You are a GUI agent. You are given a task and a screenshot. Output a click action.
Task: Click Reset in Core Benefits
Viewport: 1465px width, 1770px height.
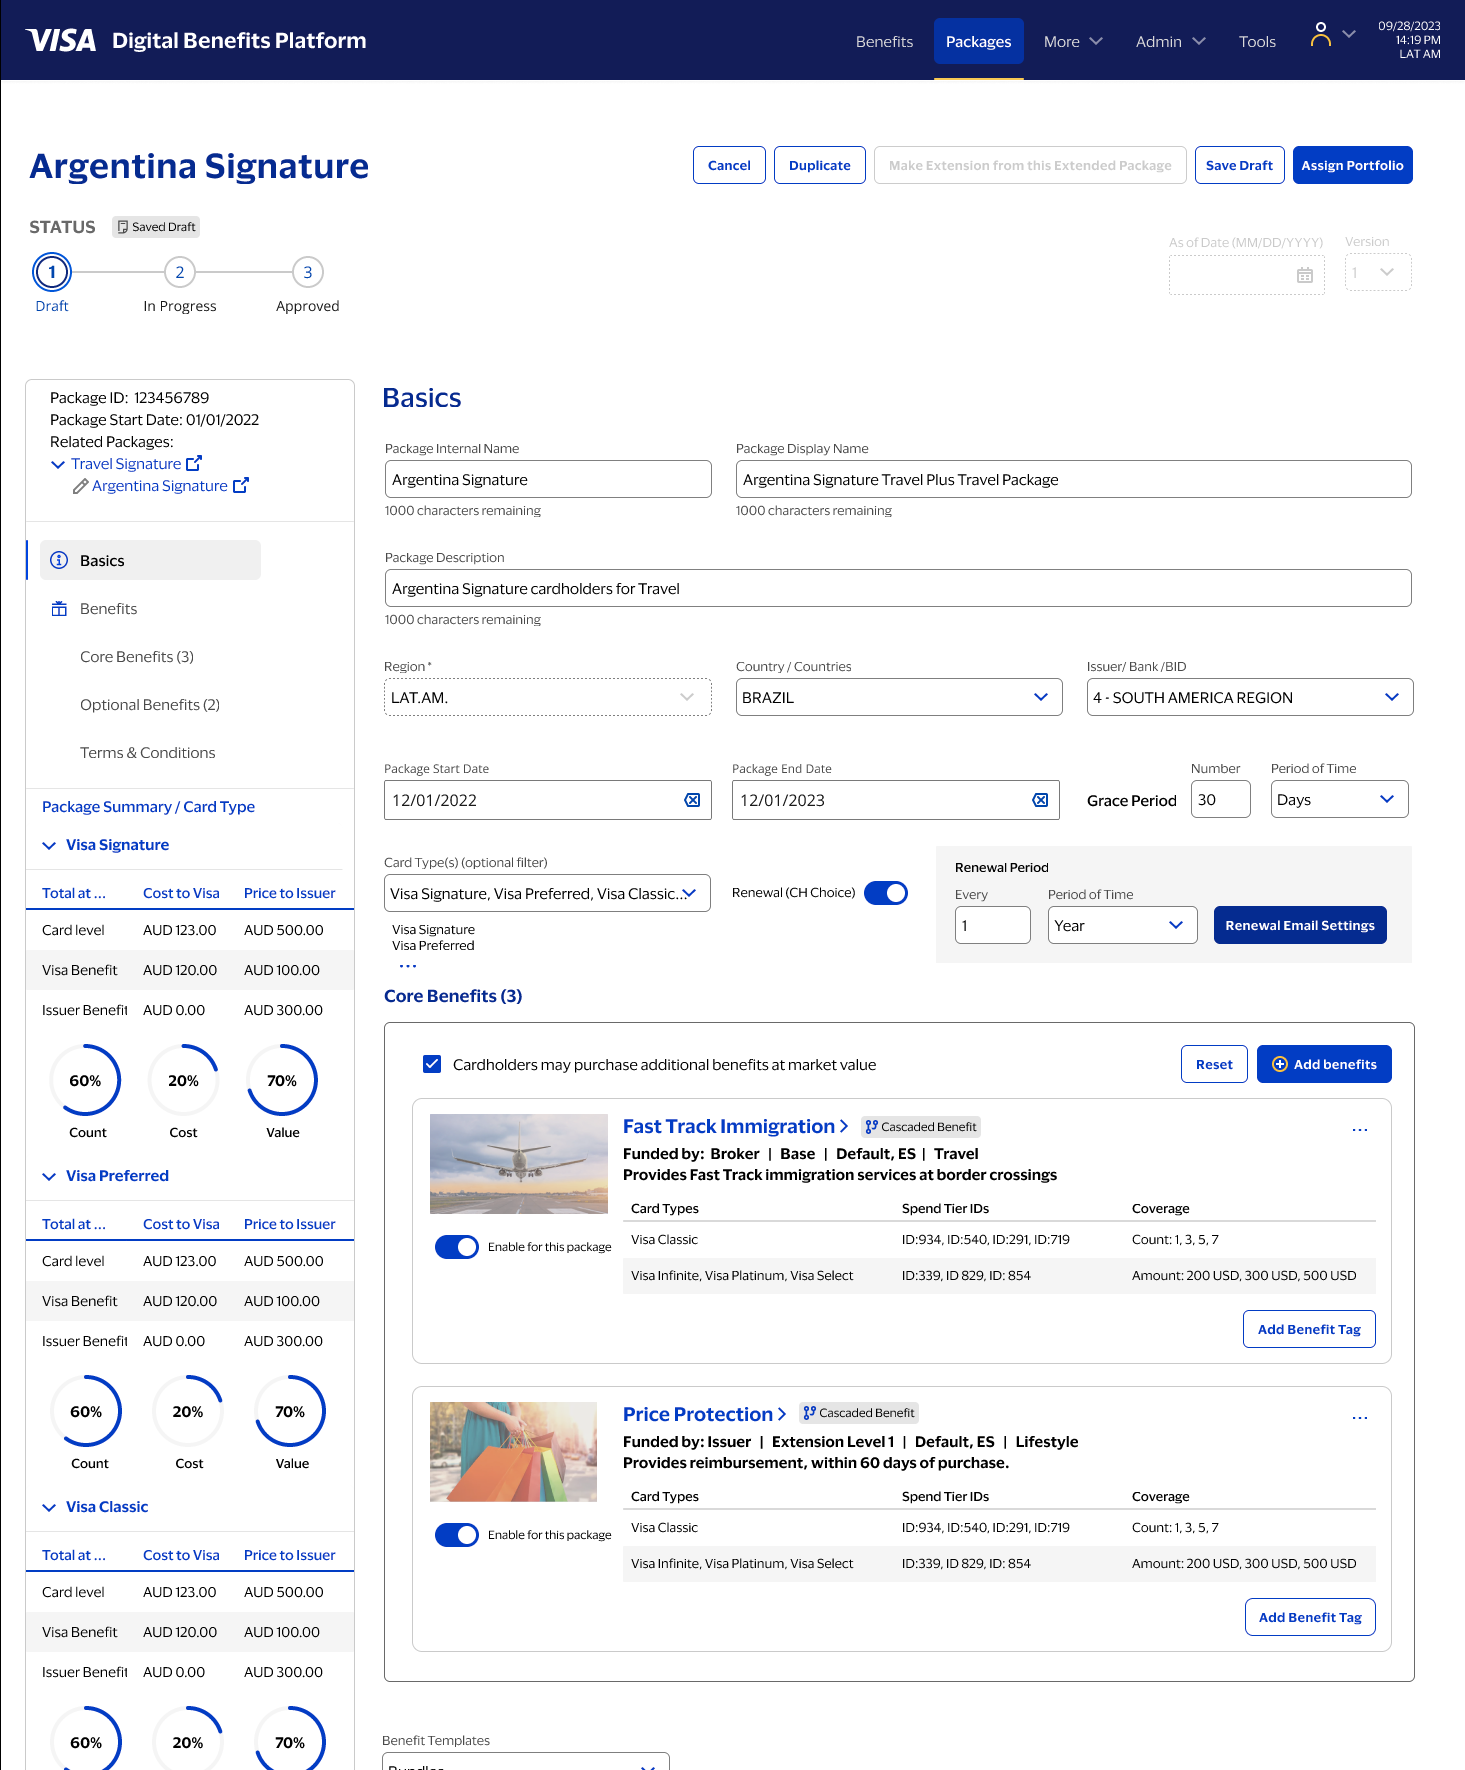(x=1214, y=1064)
